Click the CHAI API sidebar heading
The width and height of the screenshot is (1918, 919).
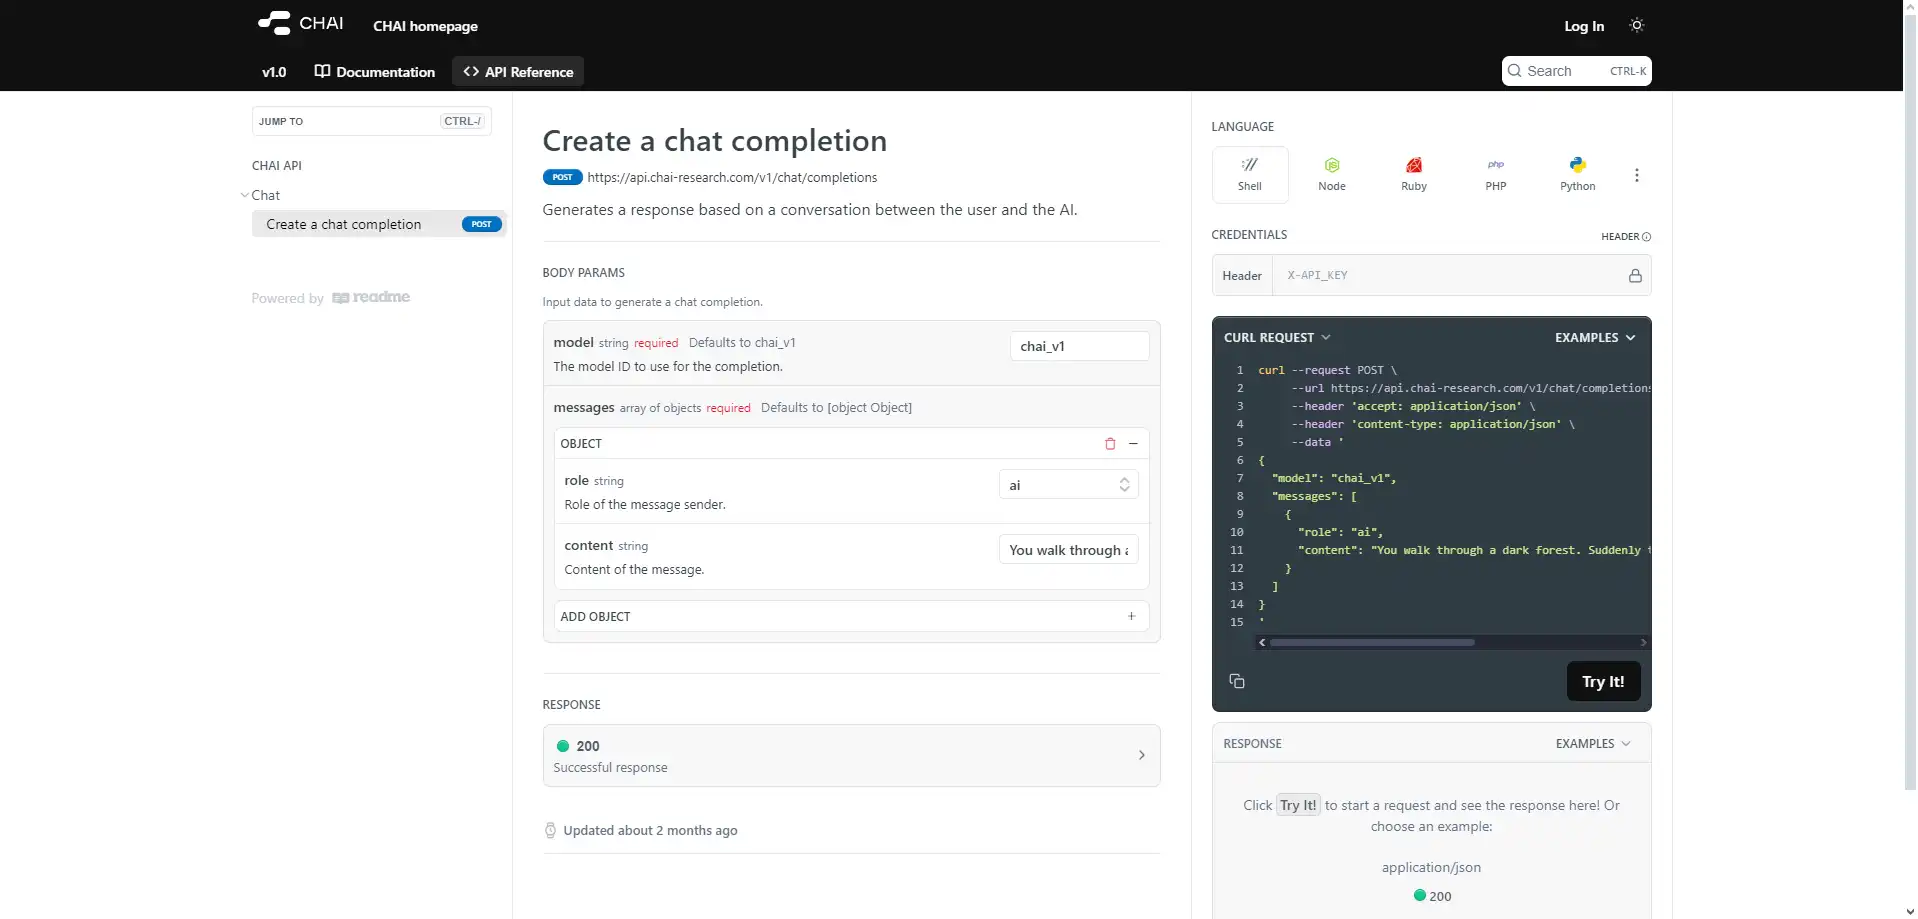277,166
